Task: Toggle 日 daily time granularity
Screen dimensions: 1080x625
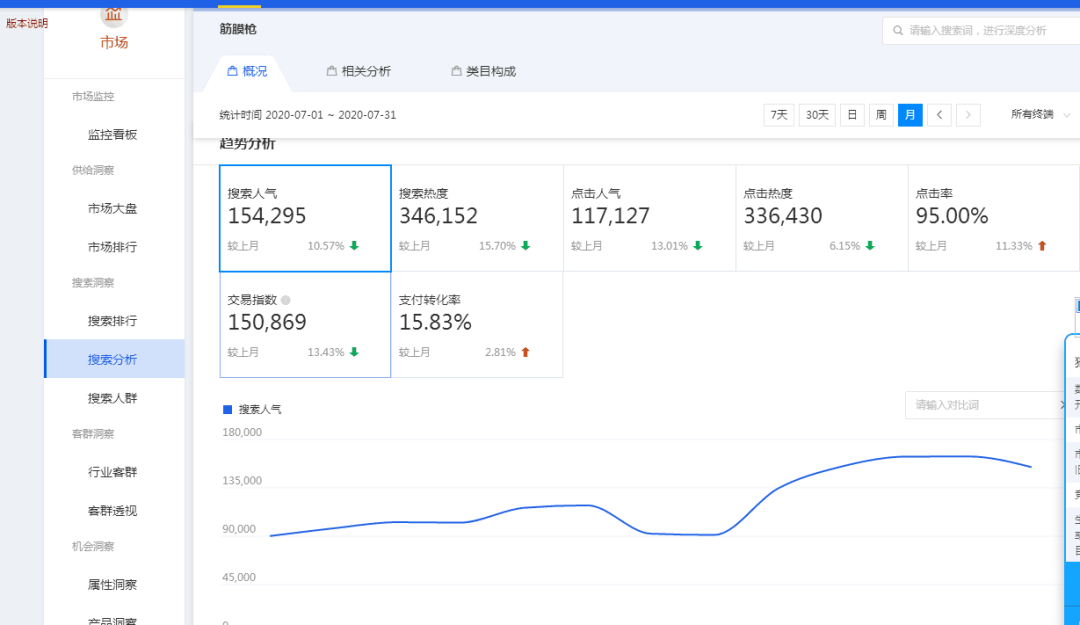Action: 852,115
